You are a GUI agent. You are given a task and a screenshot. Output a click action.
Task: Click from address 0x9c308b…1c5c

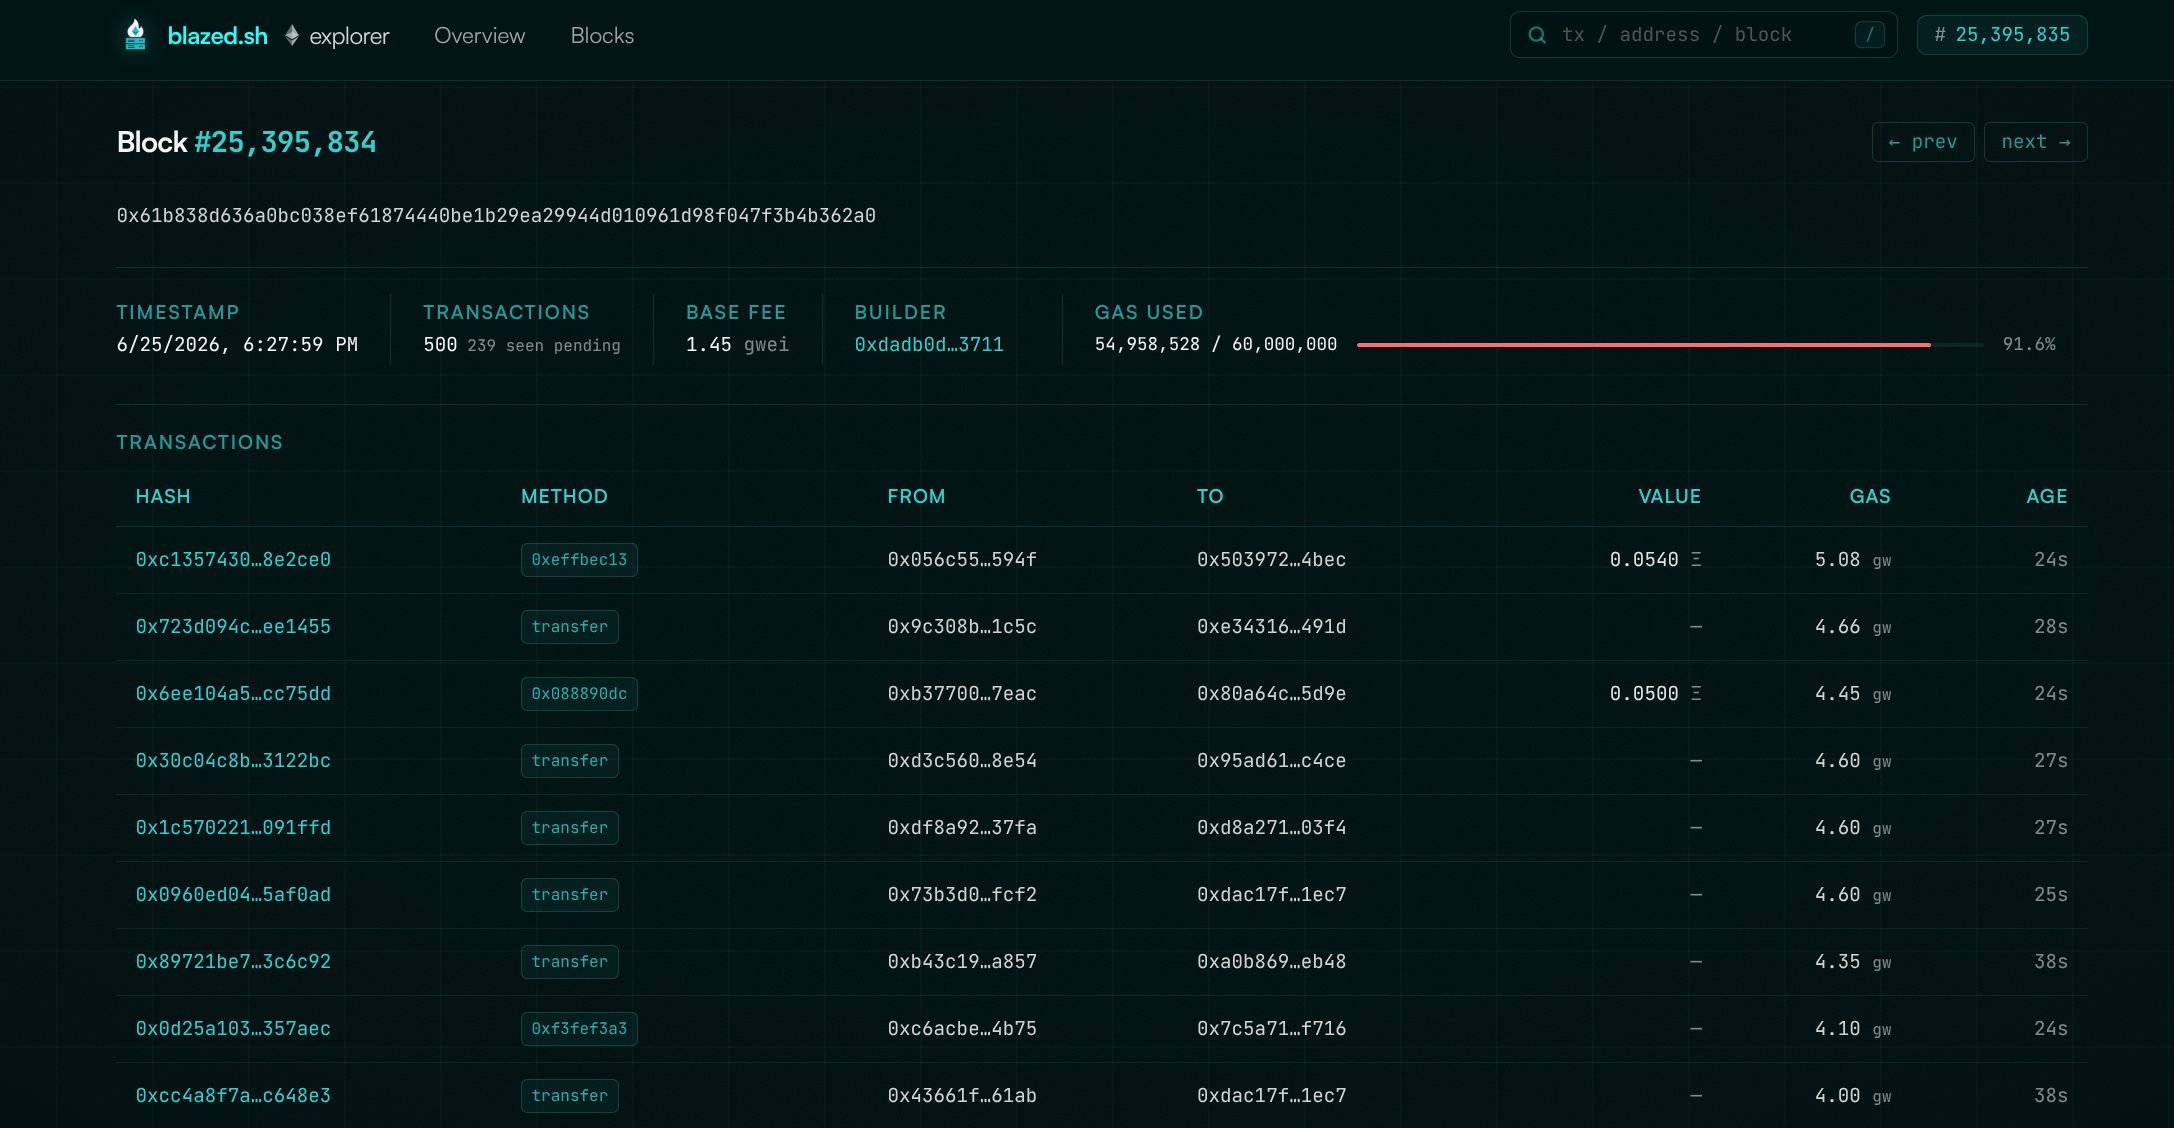pyautogui.click(x=962, y=627)
